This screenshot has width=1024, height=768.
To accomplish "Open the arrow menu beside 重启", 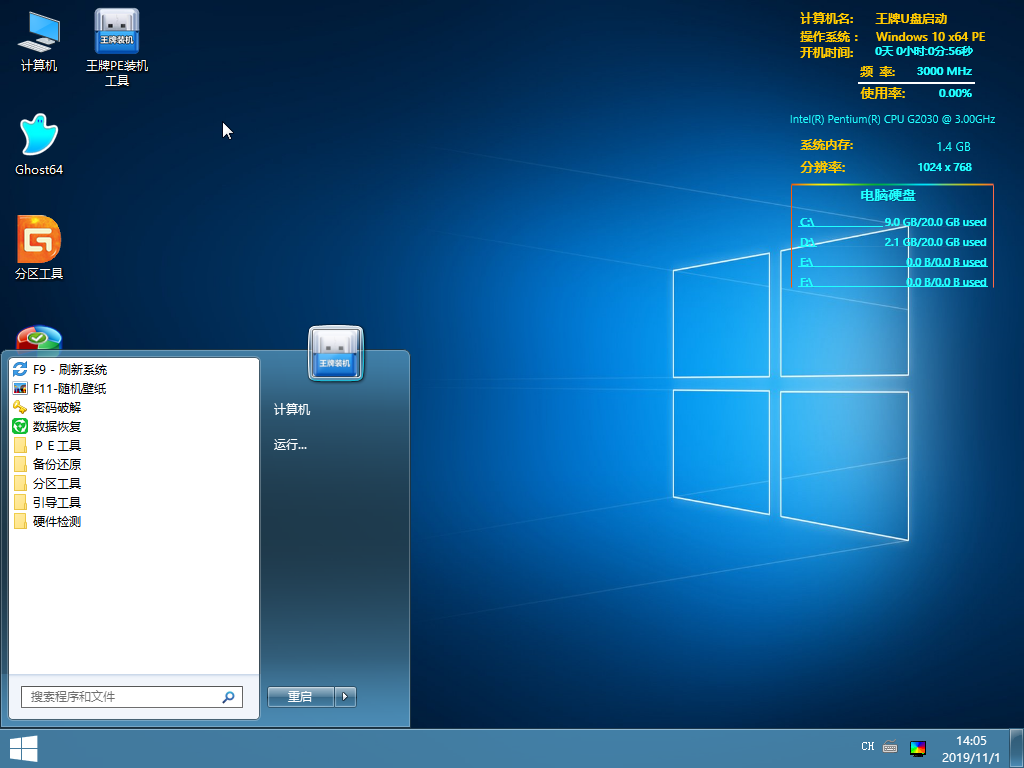I will (345, 697).
